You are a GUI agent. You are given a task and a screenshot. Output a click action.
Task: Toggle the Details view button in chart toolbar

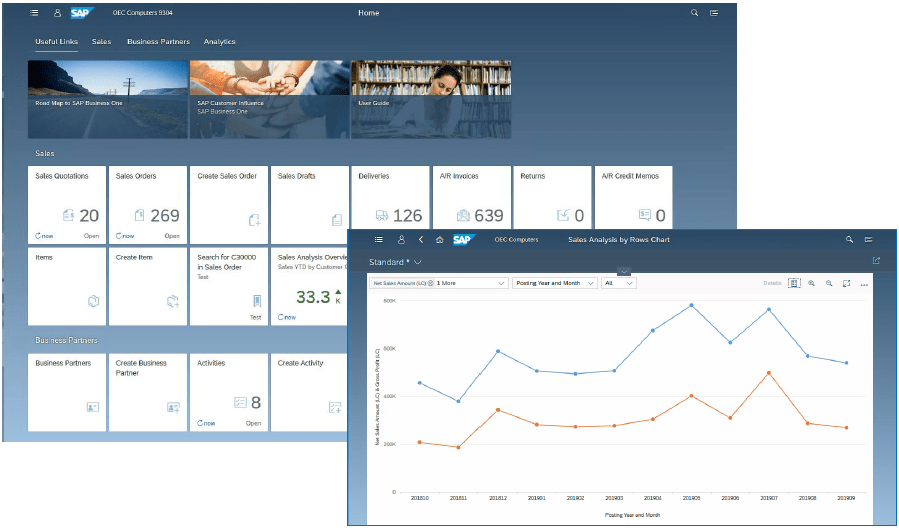click(794, 284)
